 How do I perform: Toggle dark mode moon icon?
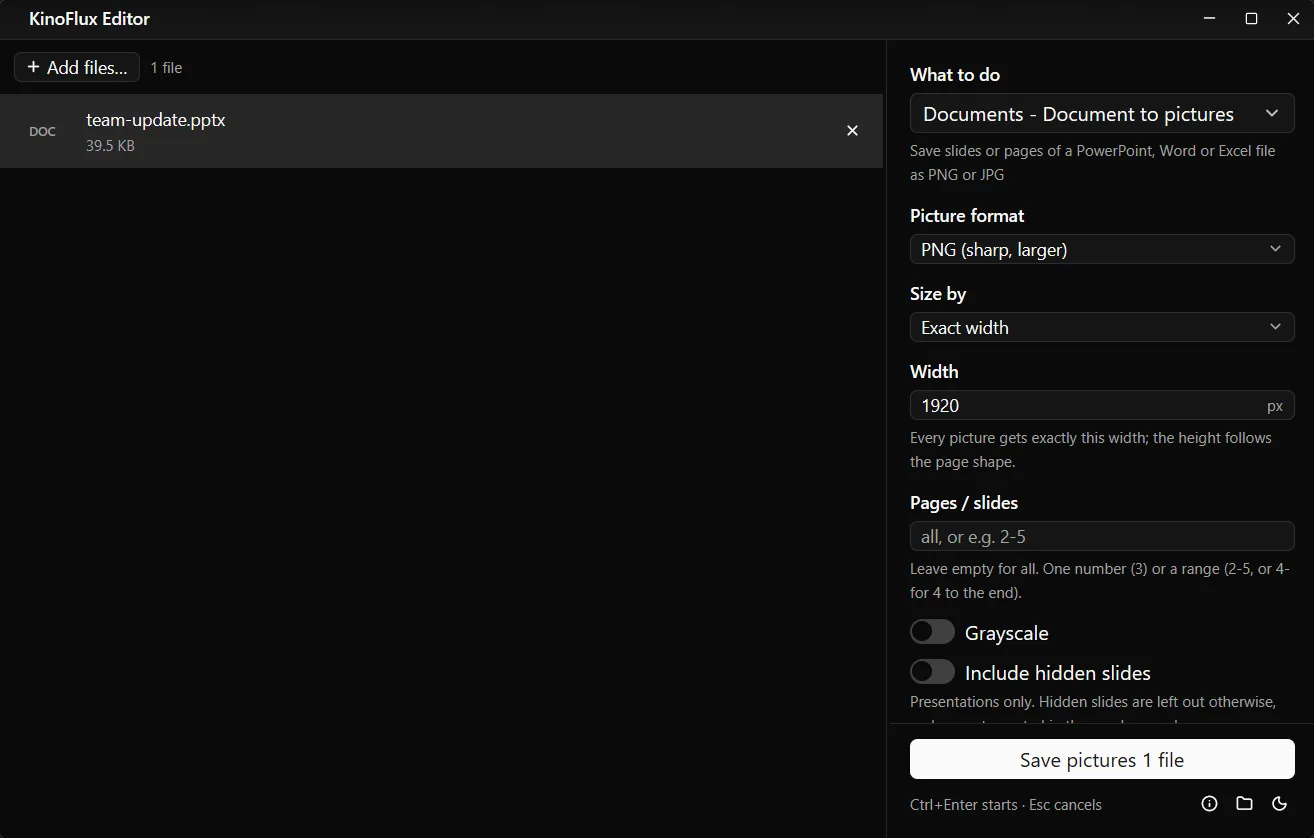coord(1279,804)
